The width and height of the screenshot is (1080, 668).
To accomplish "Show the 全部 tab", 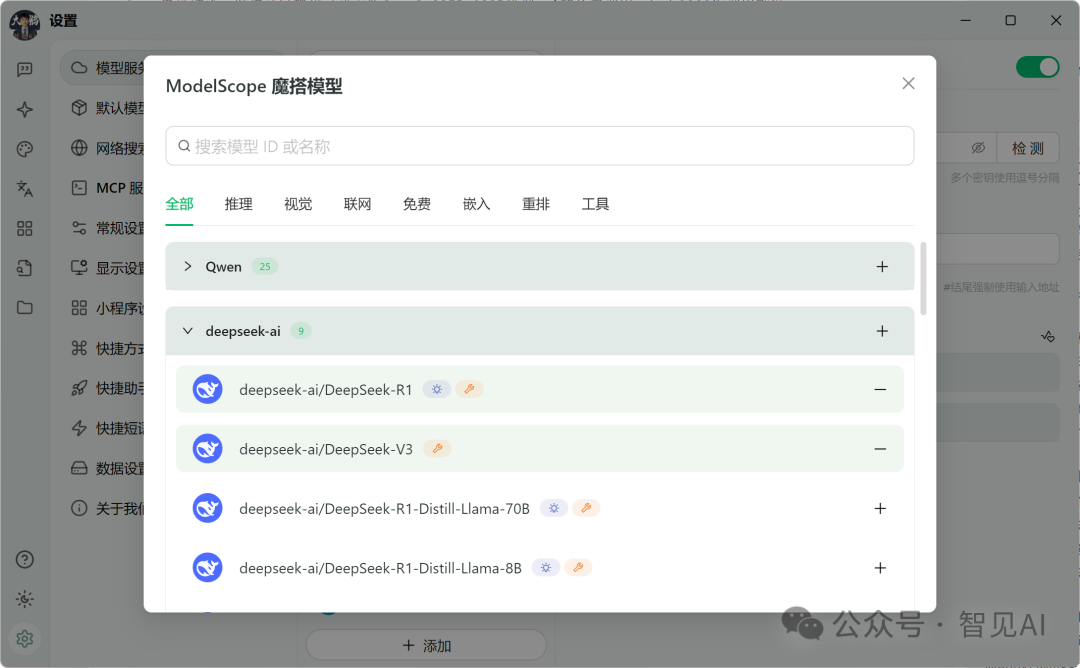I will (179, 204).
